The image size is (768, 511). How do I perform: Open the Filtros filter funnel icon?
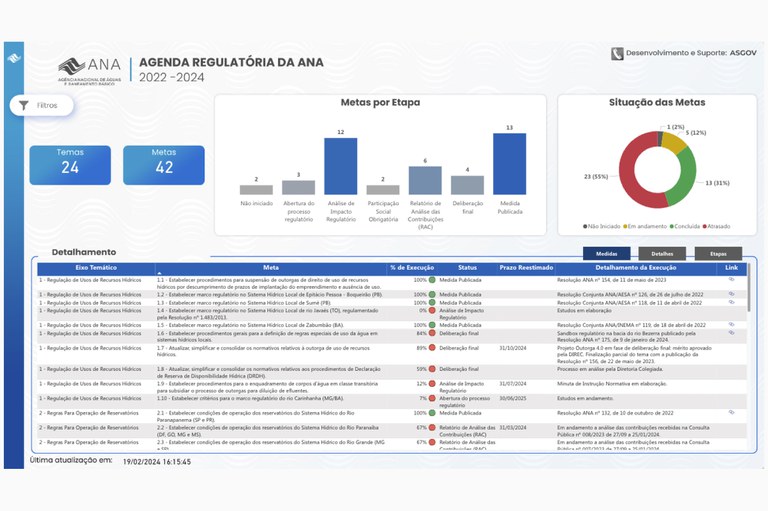pyautogui.click(x=24, y=105)
